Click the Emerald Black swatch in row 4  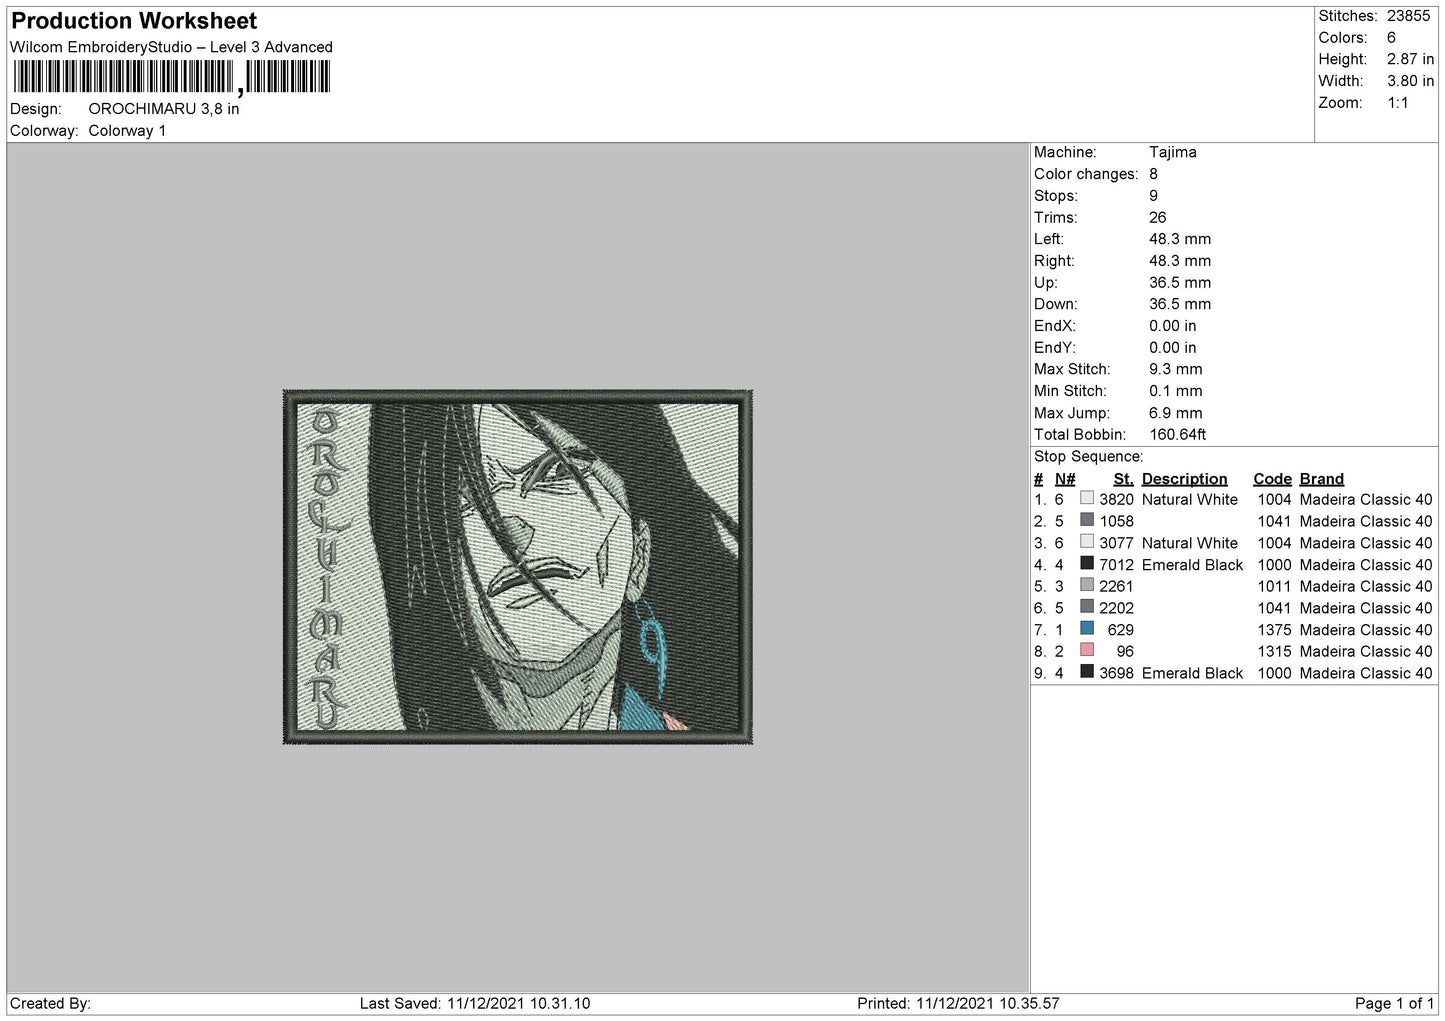[1087, 563]
